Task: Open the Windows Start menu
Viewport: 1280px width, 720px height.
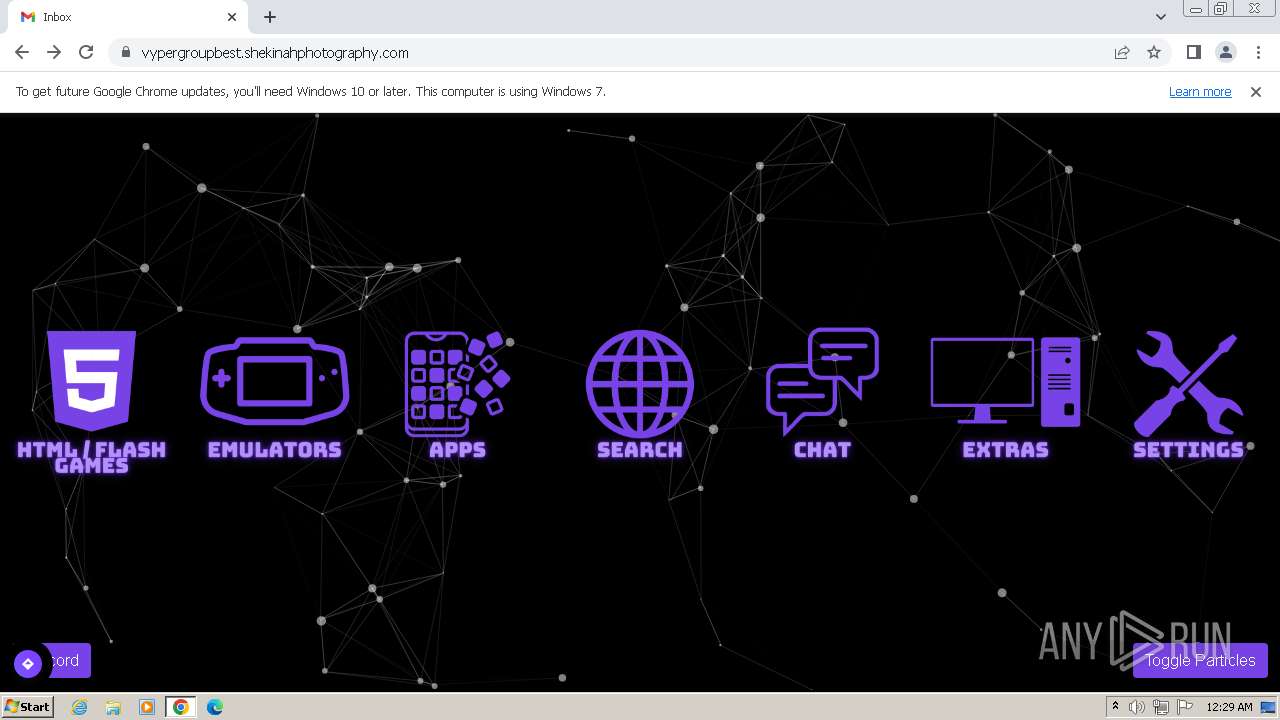Action: click(28, 707)
